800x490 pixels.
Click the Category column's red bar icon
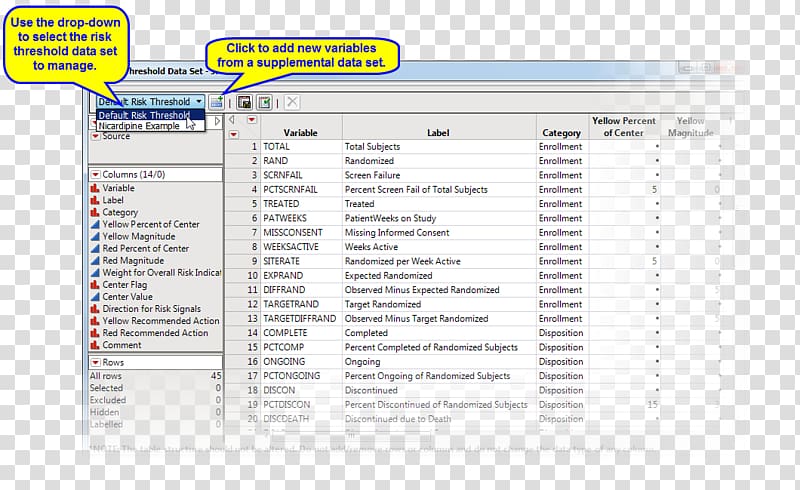[95, 212]
